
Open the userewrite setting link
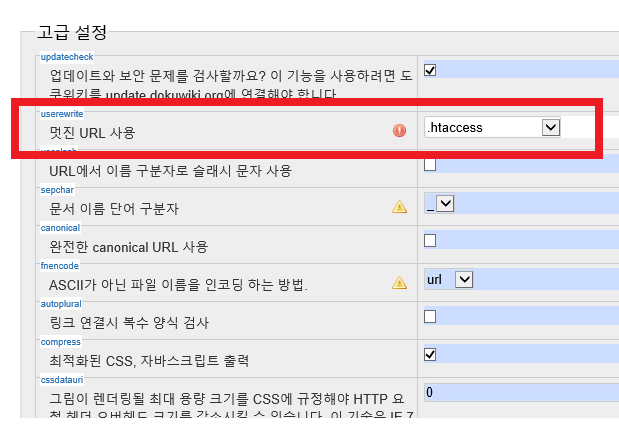pyautogui.click(x=62, y=114)
